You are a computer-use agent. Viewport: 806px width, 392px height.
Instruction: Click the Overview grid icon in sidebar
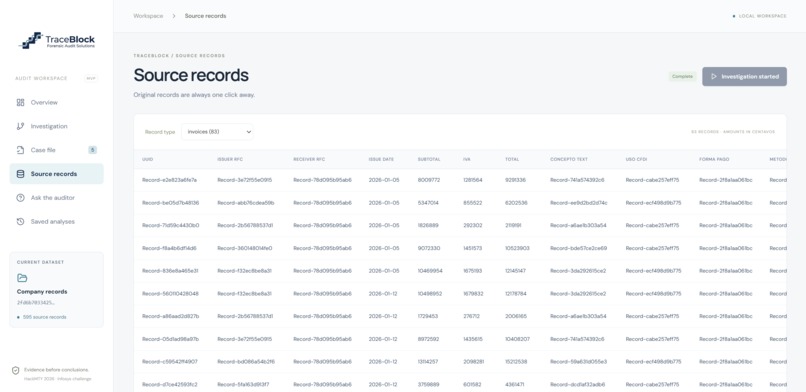(21, 102)
